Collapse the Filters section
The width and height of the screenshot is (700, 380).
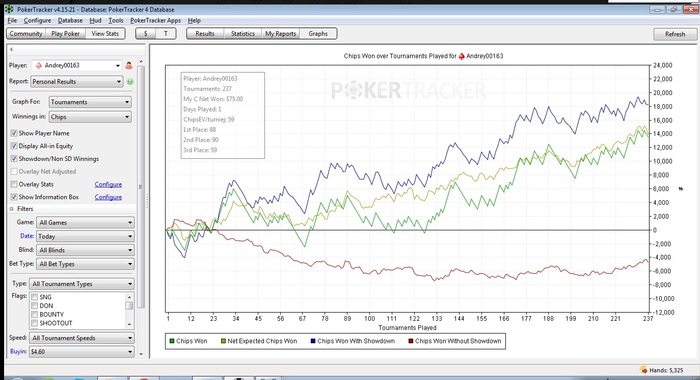12,209
